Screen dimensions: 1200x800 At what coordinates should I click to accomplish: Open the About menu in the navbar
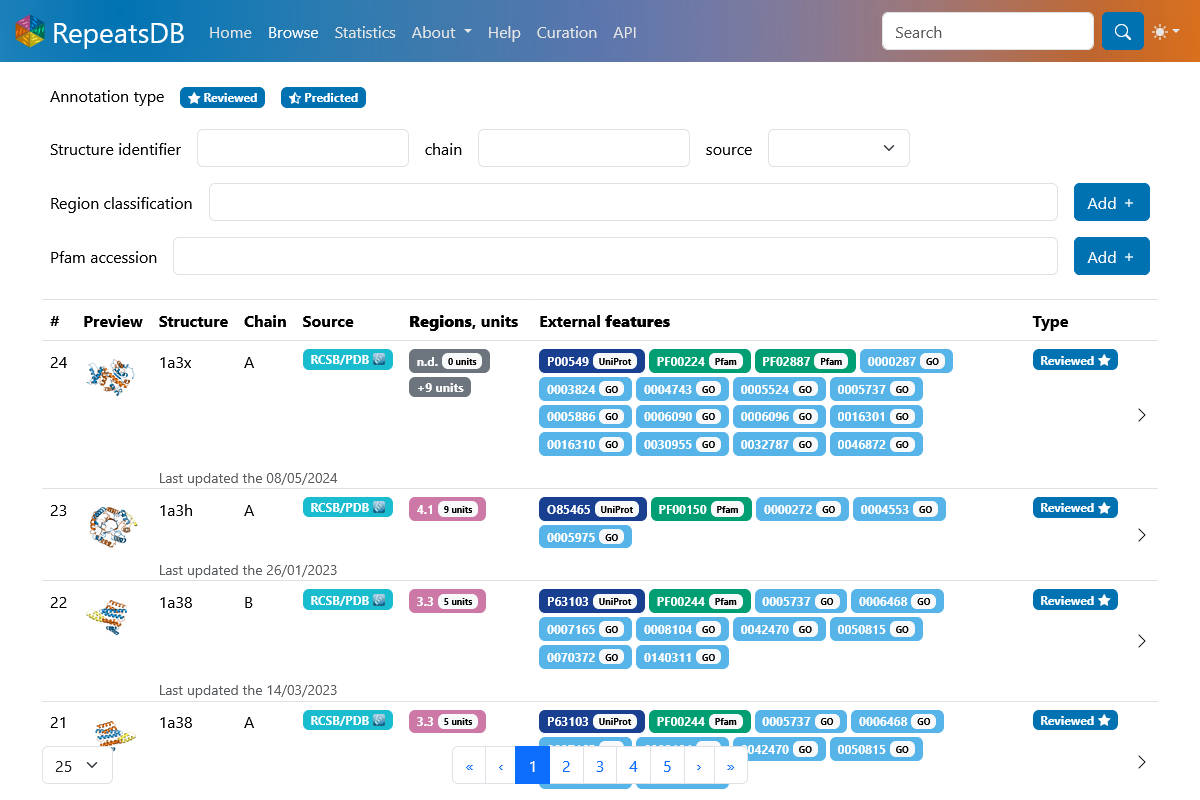pos(441,32)
